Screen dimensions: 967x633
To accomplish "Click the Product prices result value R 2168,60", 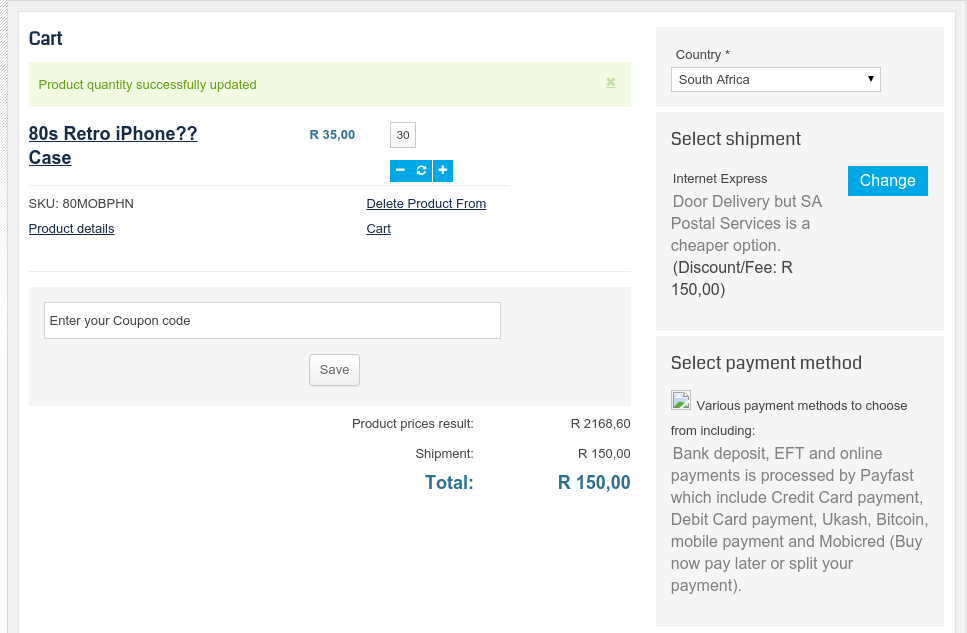I will pos(600,424).
